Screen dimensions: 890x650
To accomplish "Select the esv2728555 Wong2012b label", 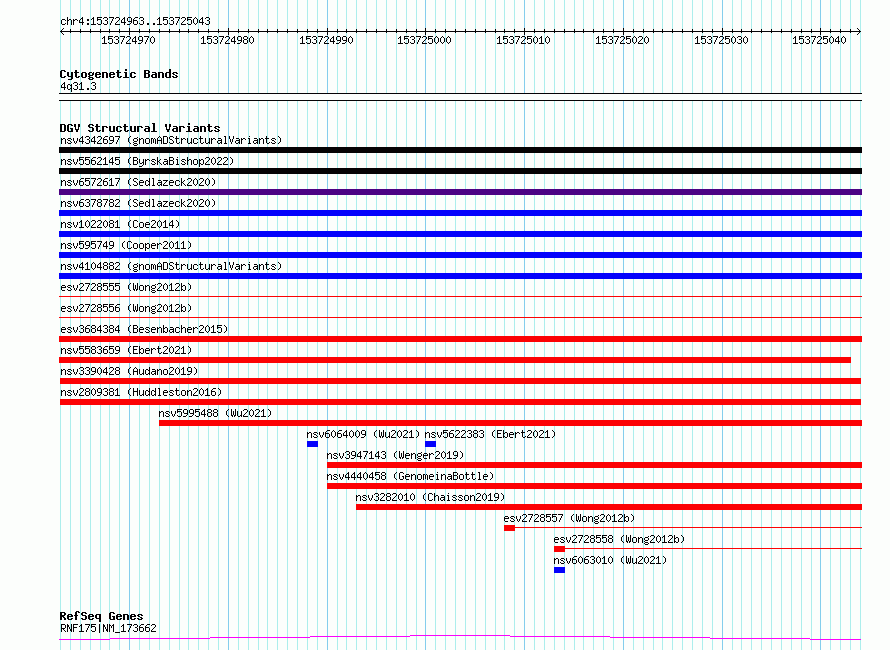I will [126, 287].
